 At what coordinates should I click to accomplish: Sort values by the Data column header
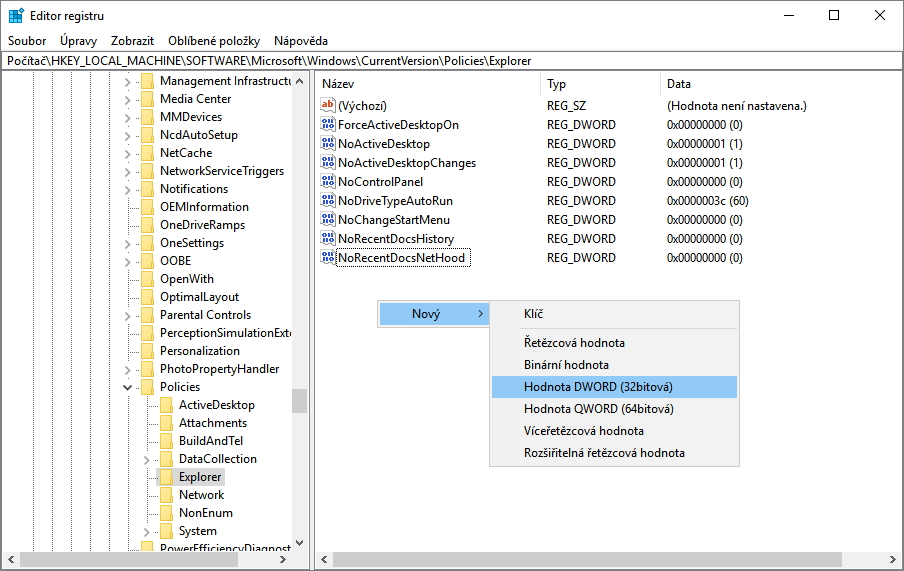click(x=781, y=84)
